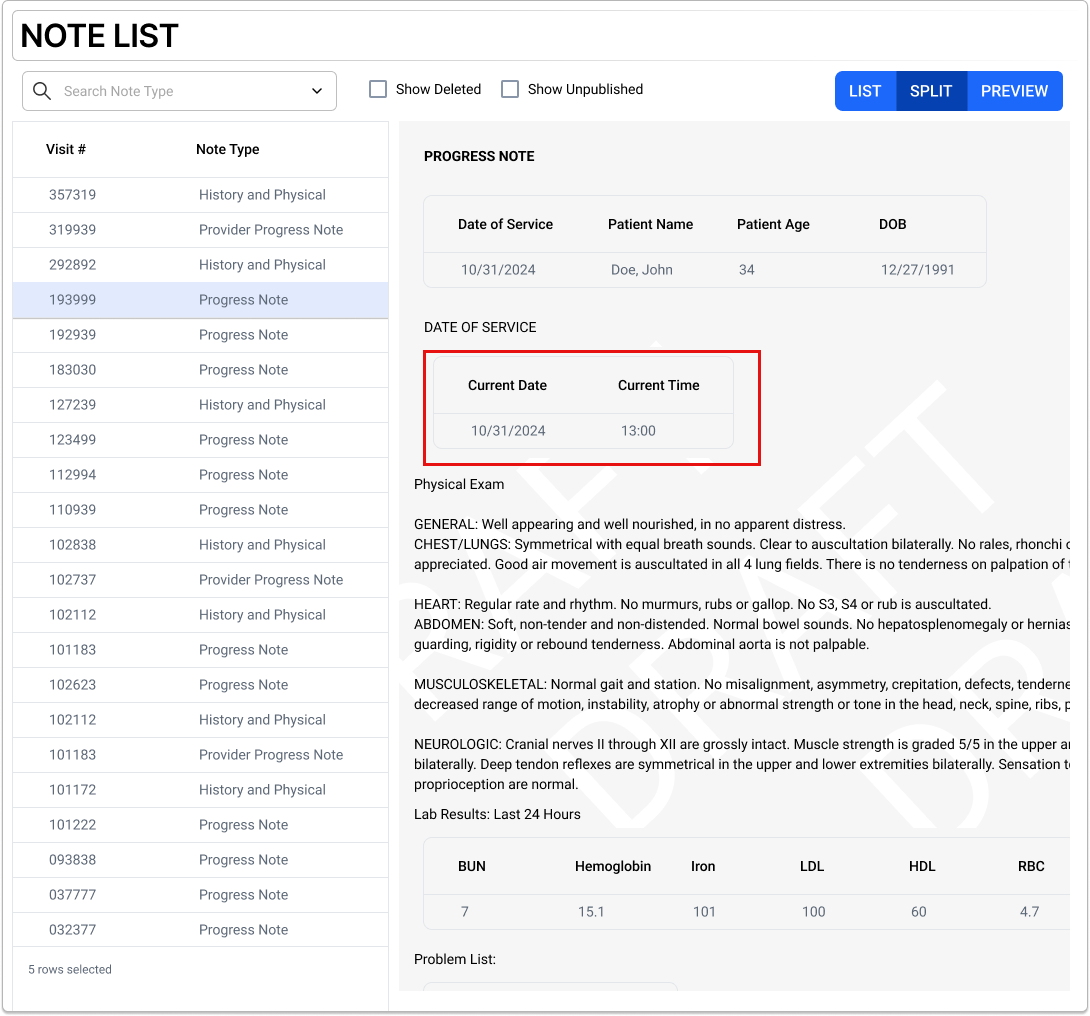Switch to the LIST view tab
The height and width of the screenshot is (1016, 1090).
865,91
